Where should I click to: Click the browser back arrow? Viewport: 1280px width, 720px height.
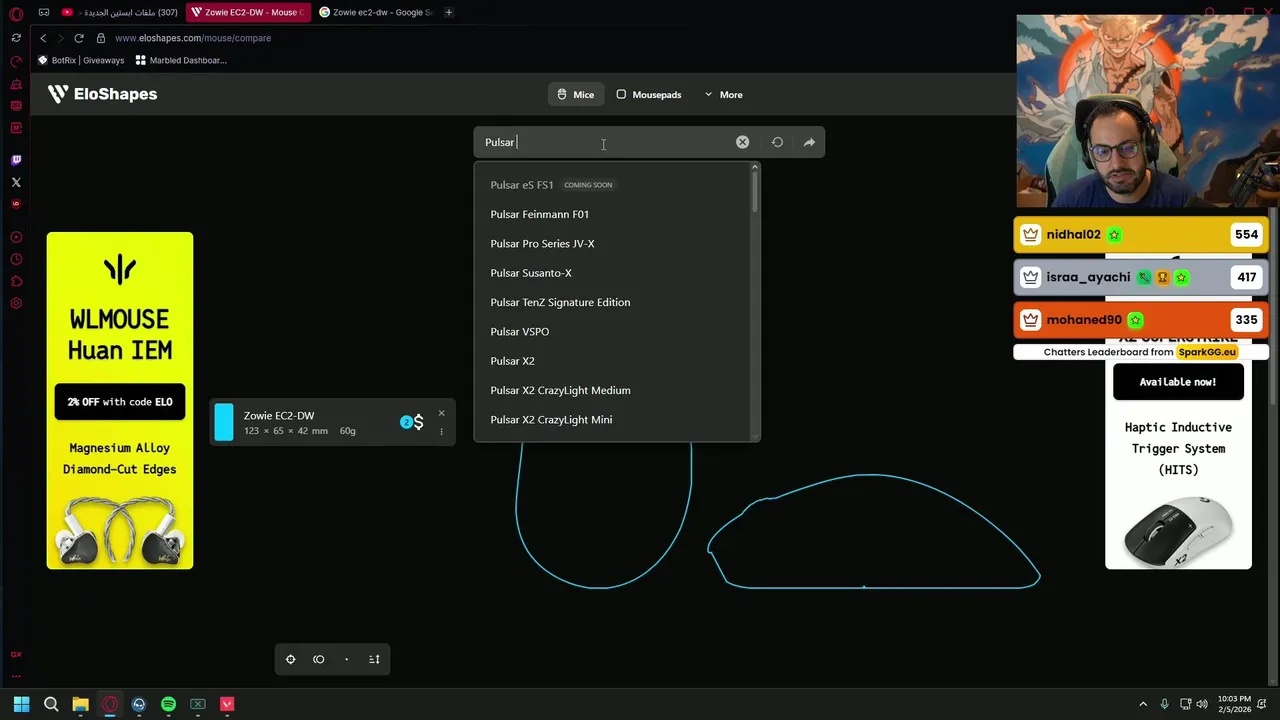(43, 38)
